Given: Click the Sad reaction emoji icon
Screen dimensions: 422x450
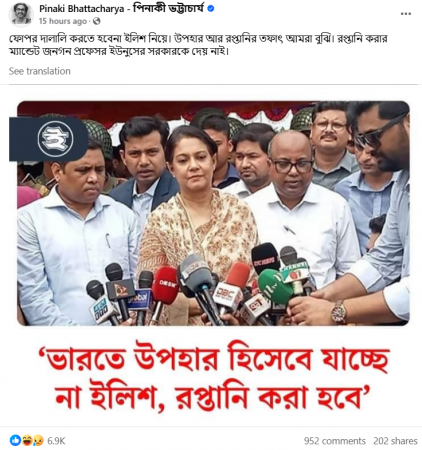Looking at the screenshot, I should [x=38, y=441].
